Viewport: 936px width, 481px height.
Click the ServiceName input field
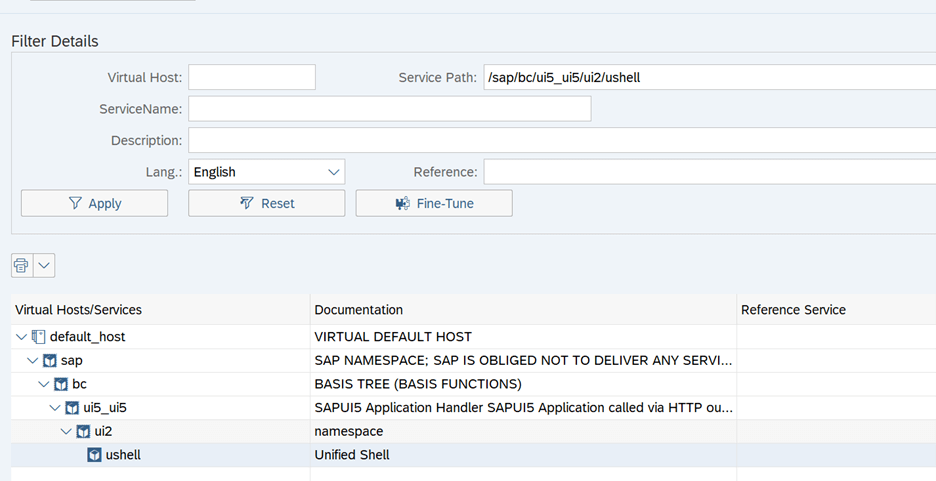[x=390, y=109]
